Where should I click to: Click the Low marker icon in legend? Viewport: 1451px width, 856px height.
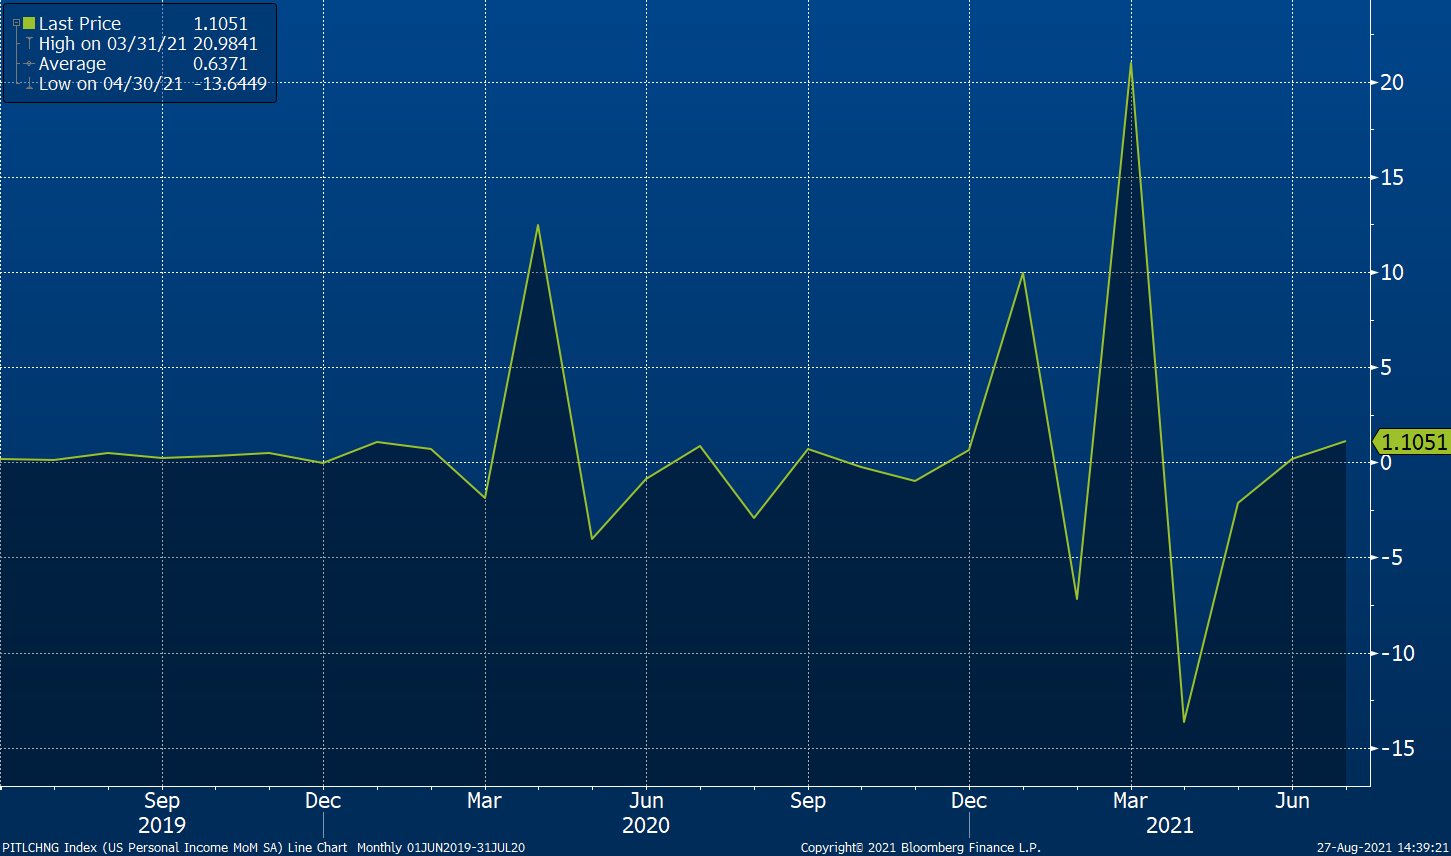click(29, 85)
